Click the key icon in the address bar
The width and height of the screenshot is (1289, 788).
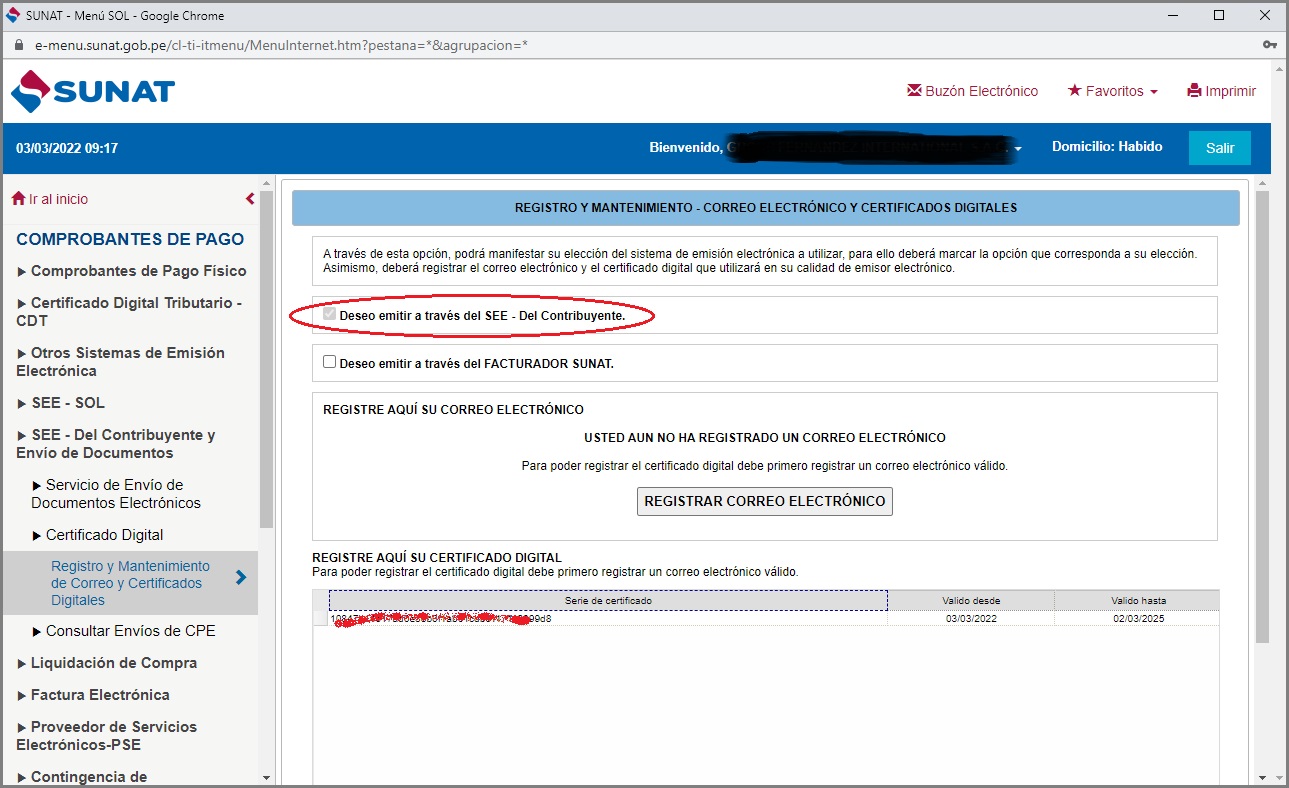point(1269,45)
